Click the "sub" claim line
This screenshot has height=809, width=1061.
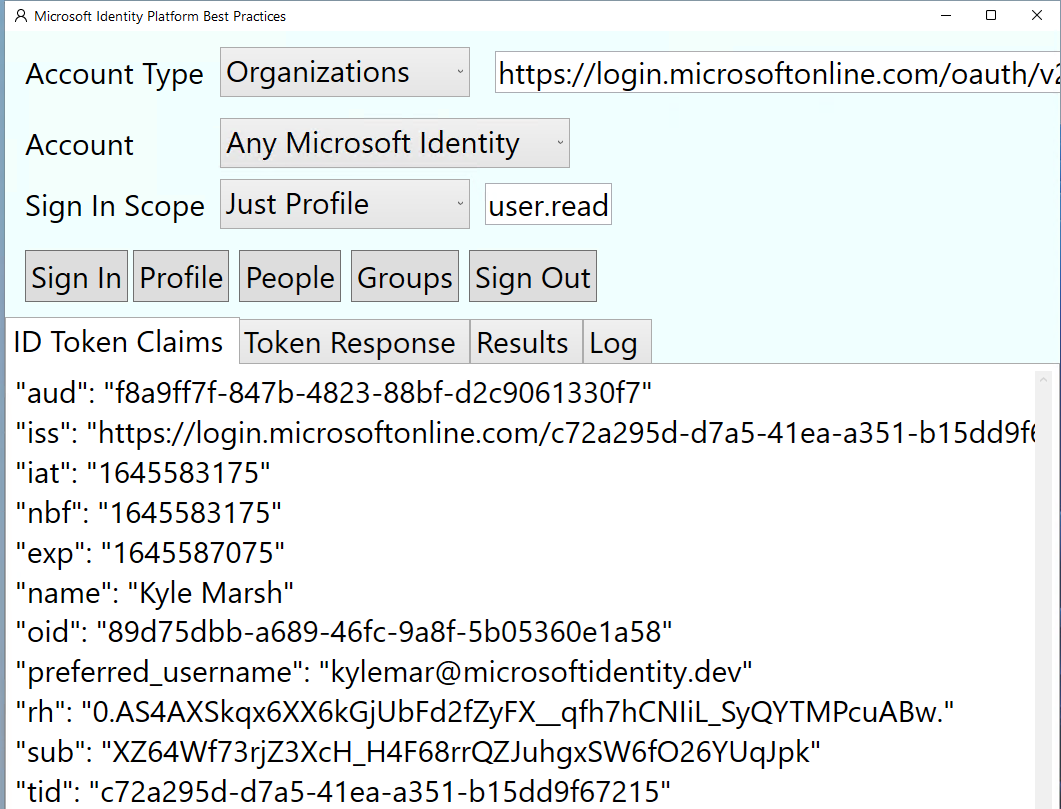pos(417,751)
